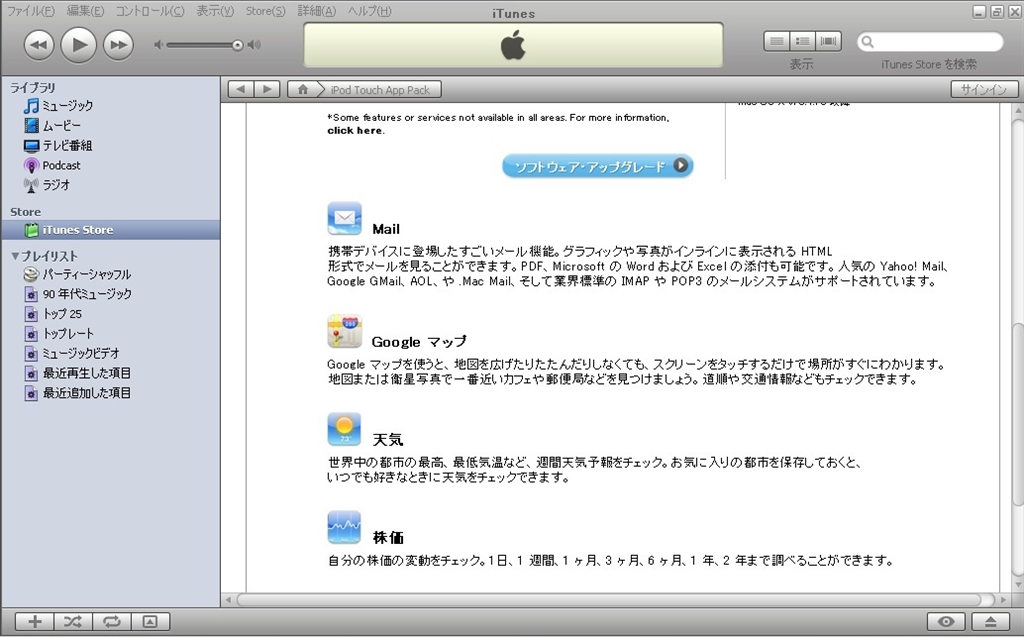The image size is (1024, 638).
Task: Open the 表示(V) menu
Action: pyautogui.click(x=215, y=10)
